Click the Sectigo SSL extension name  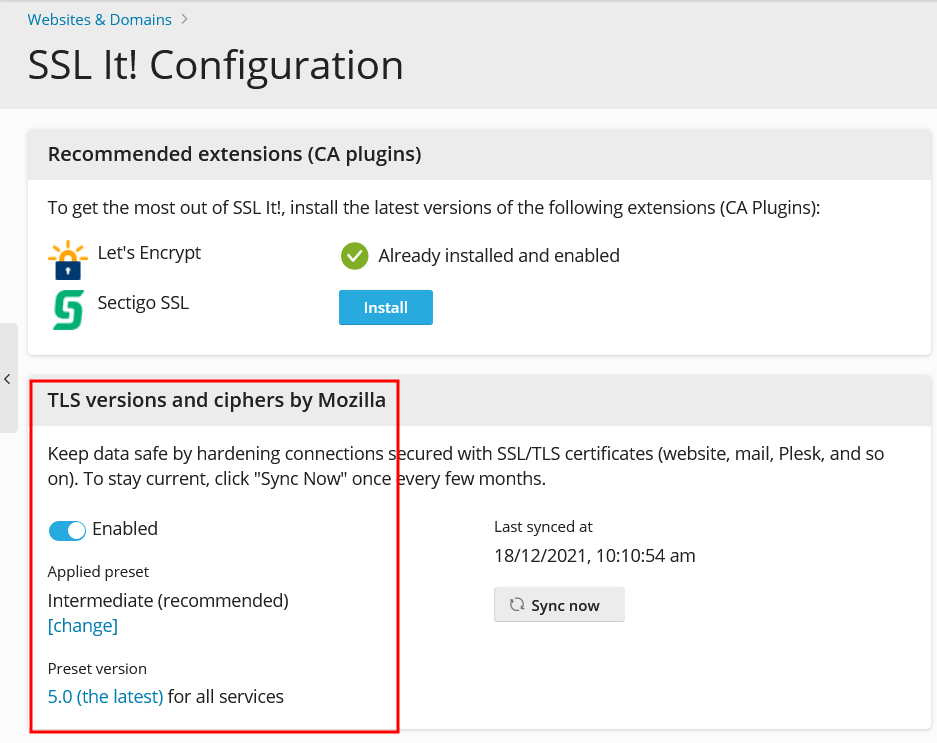tap(143, 303)
